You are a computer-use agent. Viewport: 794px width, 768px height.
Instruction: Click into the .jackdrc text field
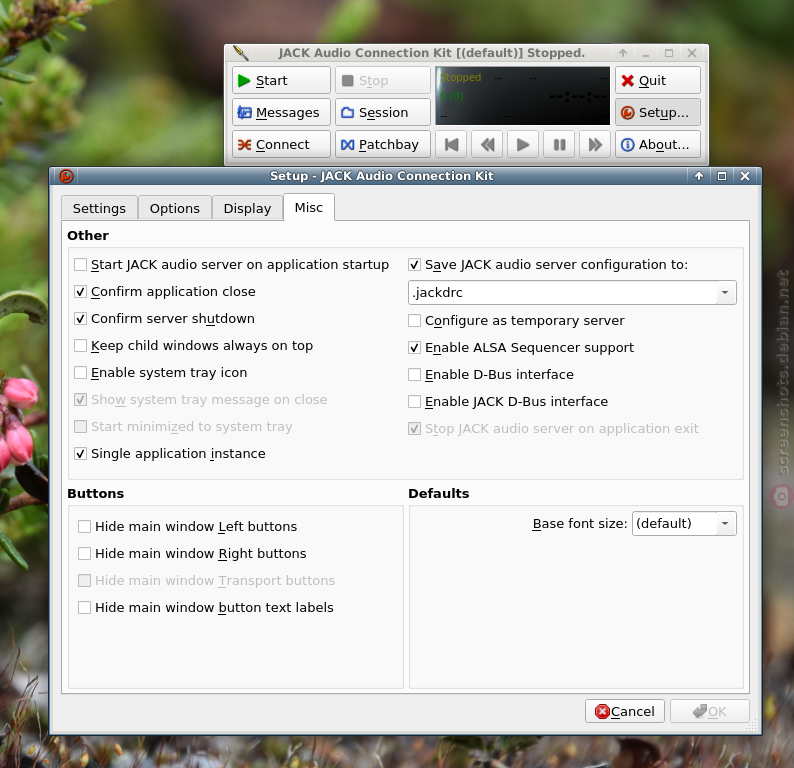[562, 293]
